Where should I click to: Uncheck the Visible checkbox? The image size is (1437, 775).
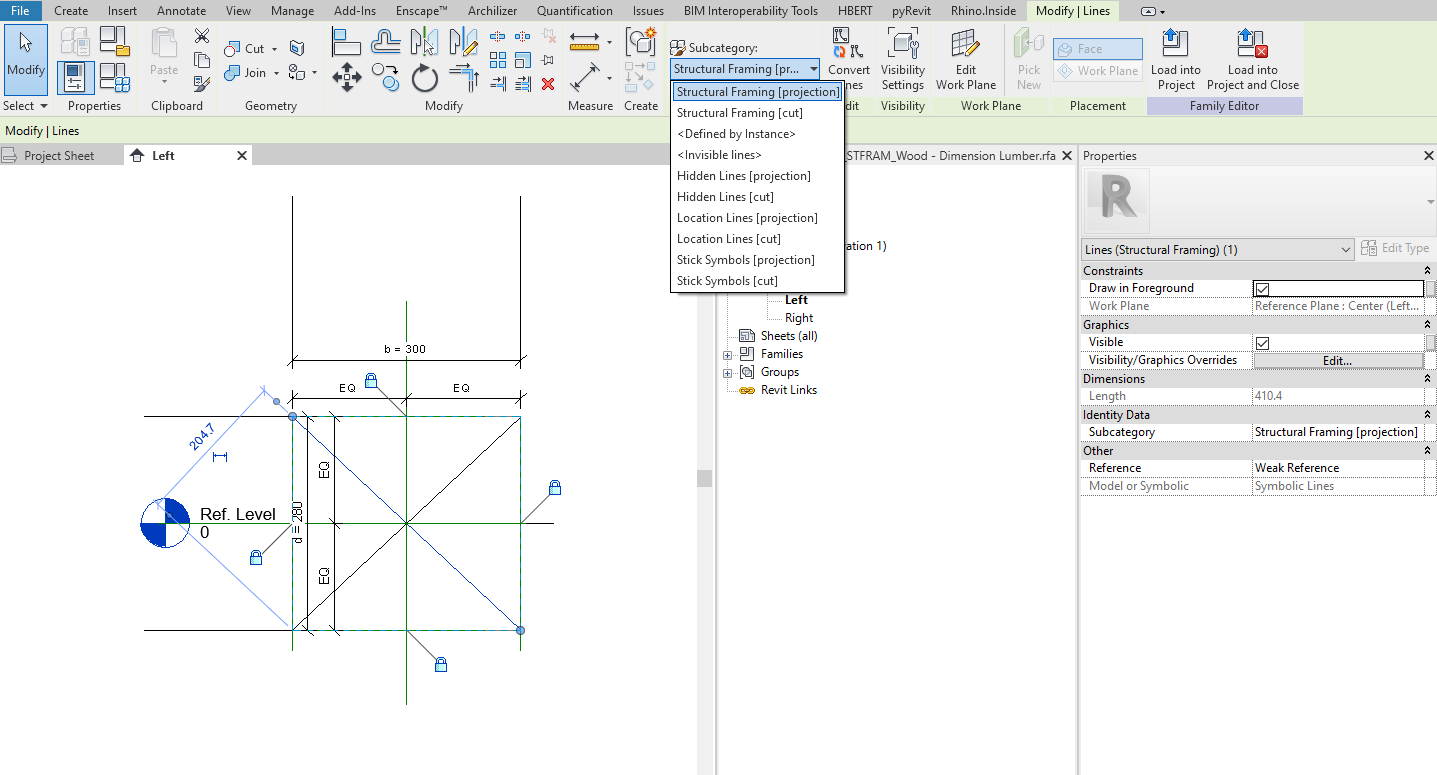click(1262, 342)
